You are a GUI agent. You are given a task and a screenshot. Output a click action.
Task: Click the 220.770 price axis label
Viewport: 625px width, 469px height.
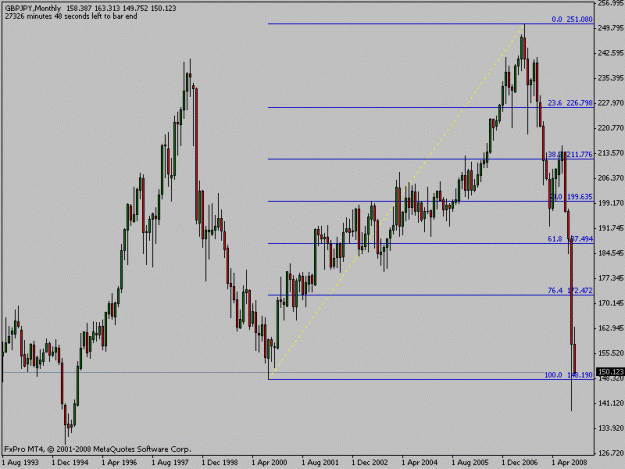point(611,128)
